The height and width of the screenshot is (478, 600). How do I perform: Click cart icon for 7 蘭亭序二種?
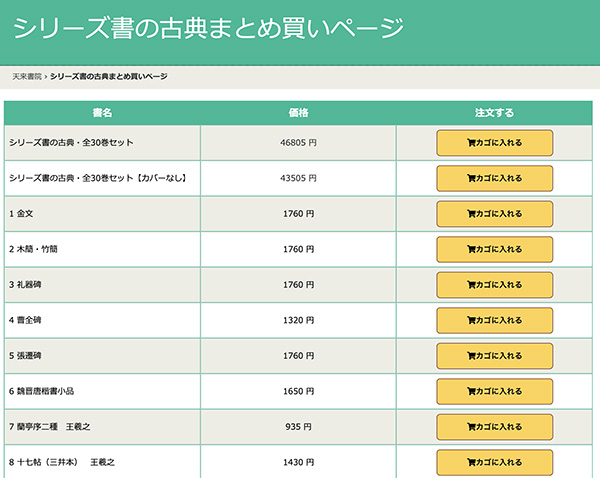471,427
